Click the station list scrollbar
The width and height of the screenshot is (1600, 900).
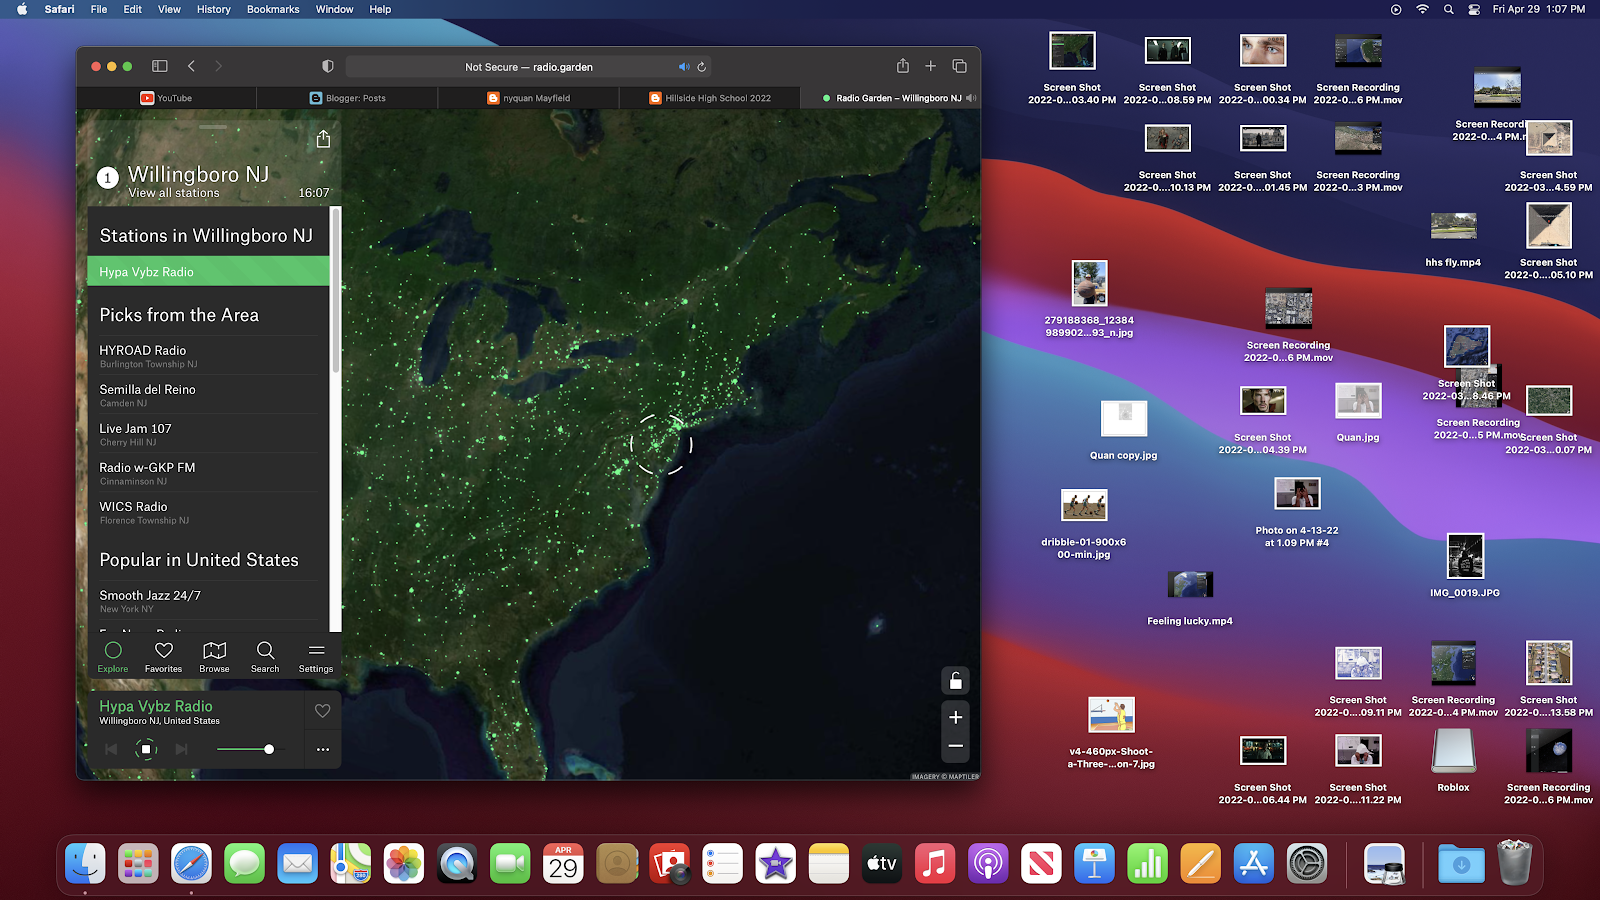336,290
